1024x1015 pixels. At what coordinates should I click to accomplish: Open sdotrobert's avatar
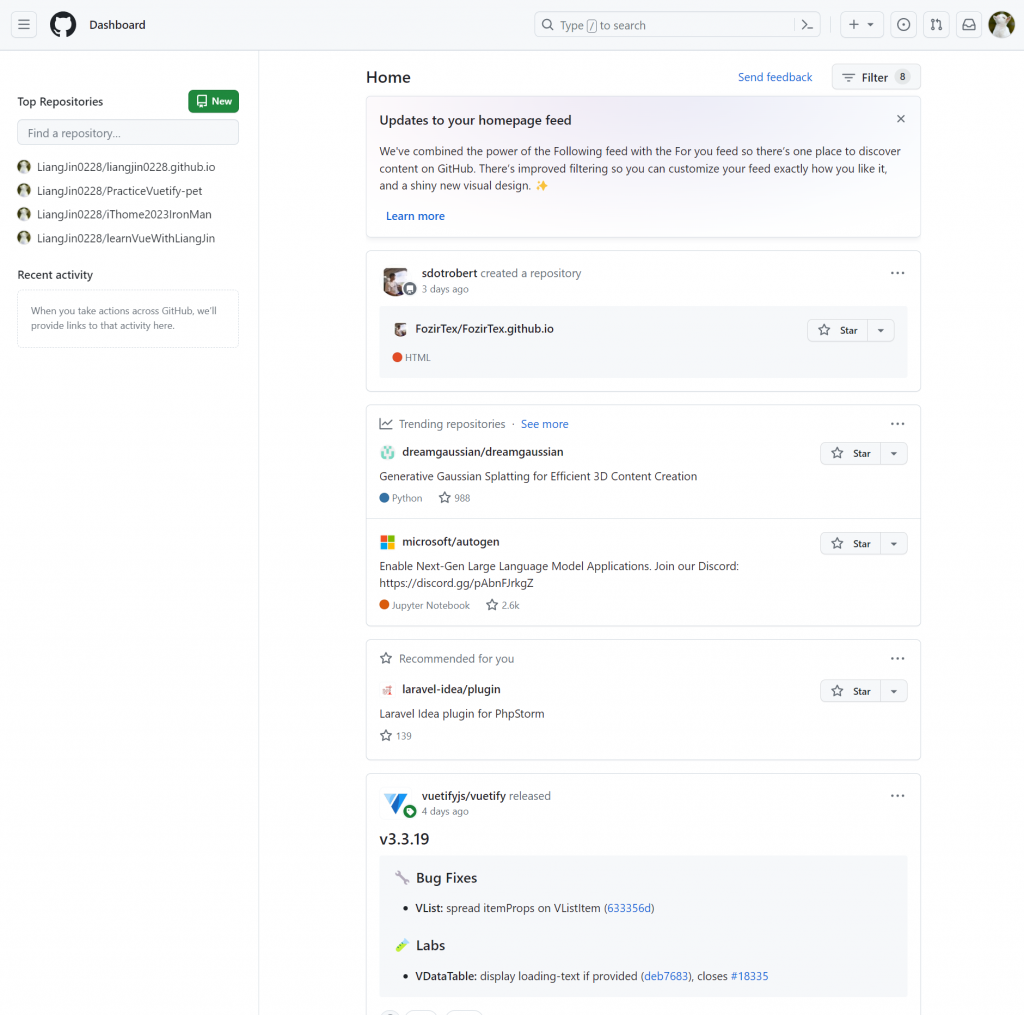click(396, 282)
